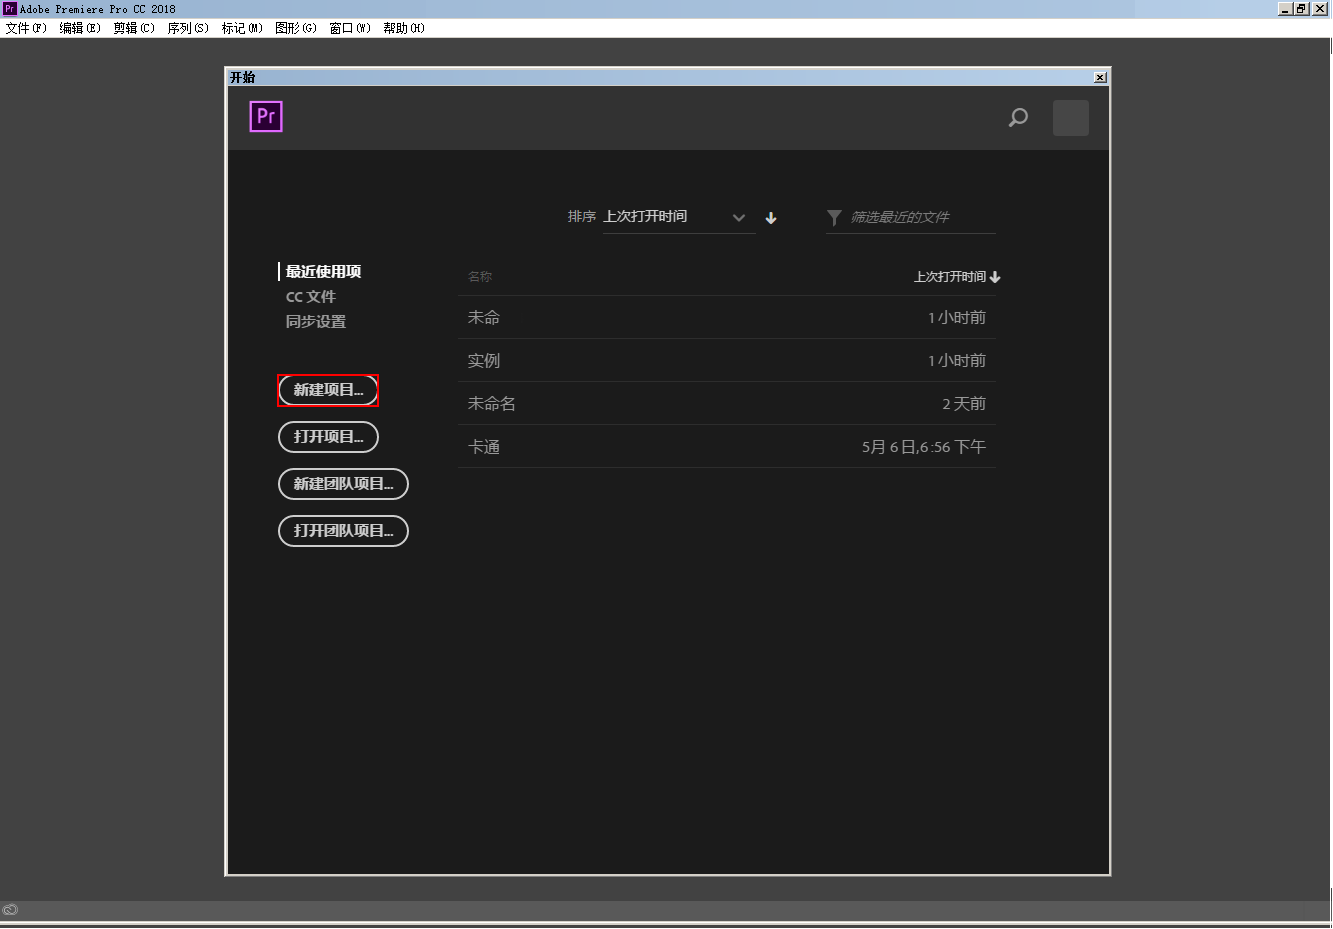Click 1 小时前 in the 实例 row
The width and height of the screenshot is (1333, 929).
coord(957,361)
